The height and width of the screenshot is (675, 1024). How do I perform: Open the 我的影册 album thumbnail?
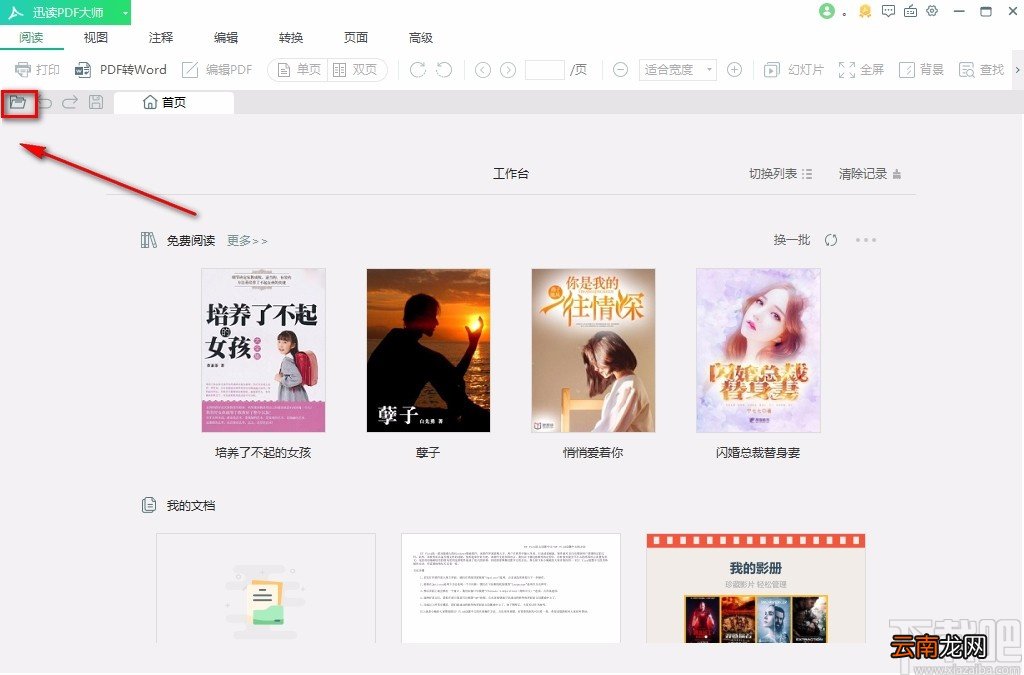tap(756, 588)
